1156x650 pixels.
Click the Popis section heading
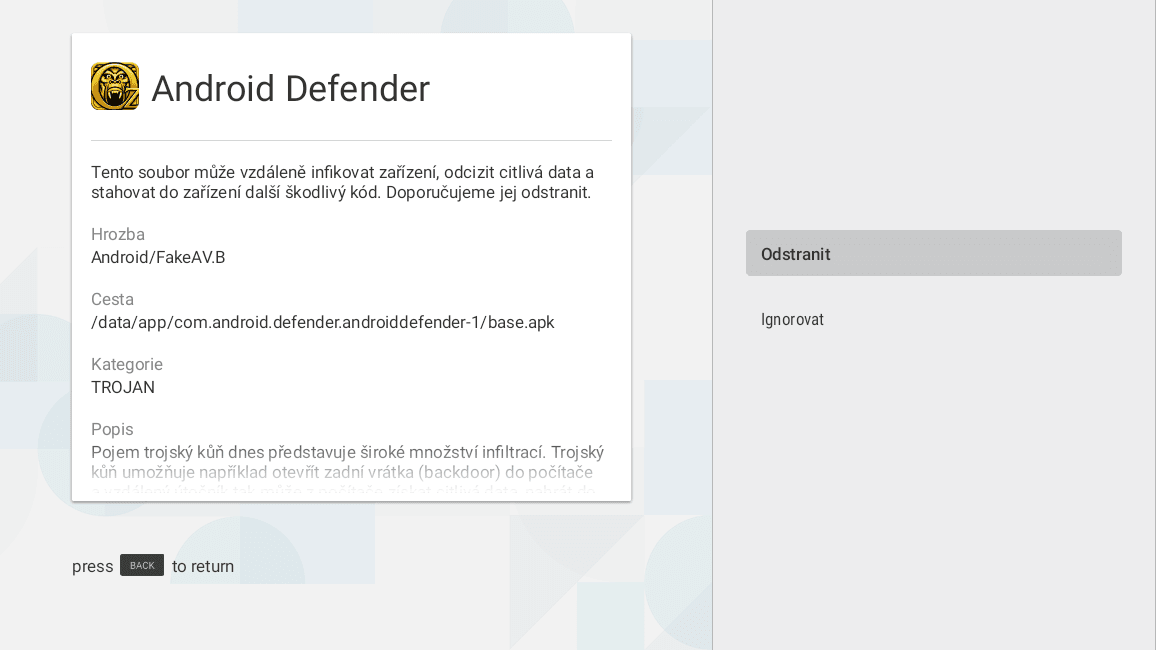pyautogui.click(x=112, y=429)
